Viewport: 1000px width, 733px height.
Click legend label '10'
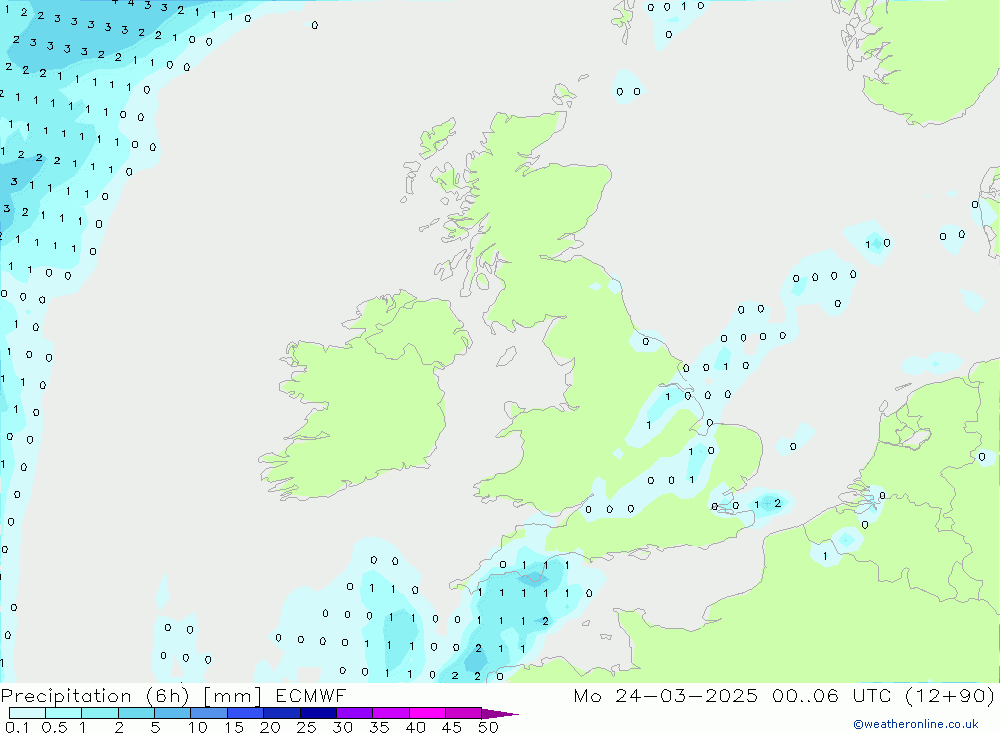point(198,727)
